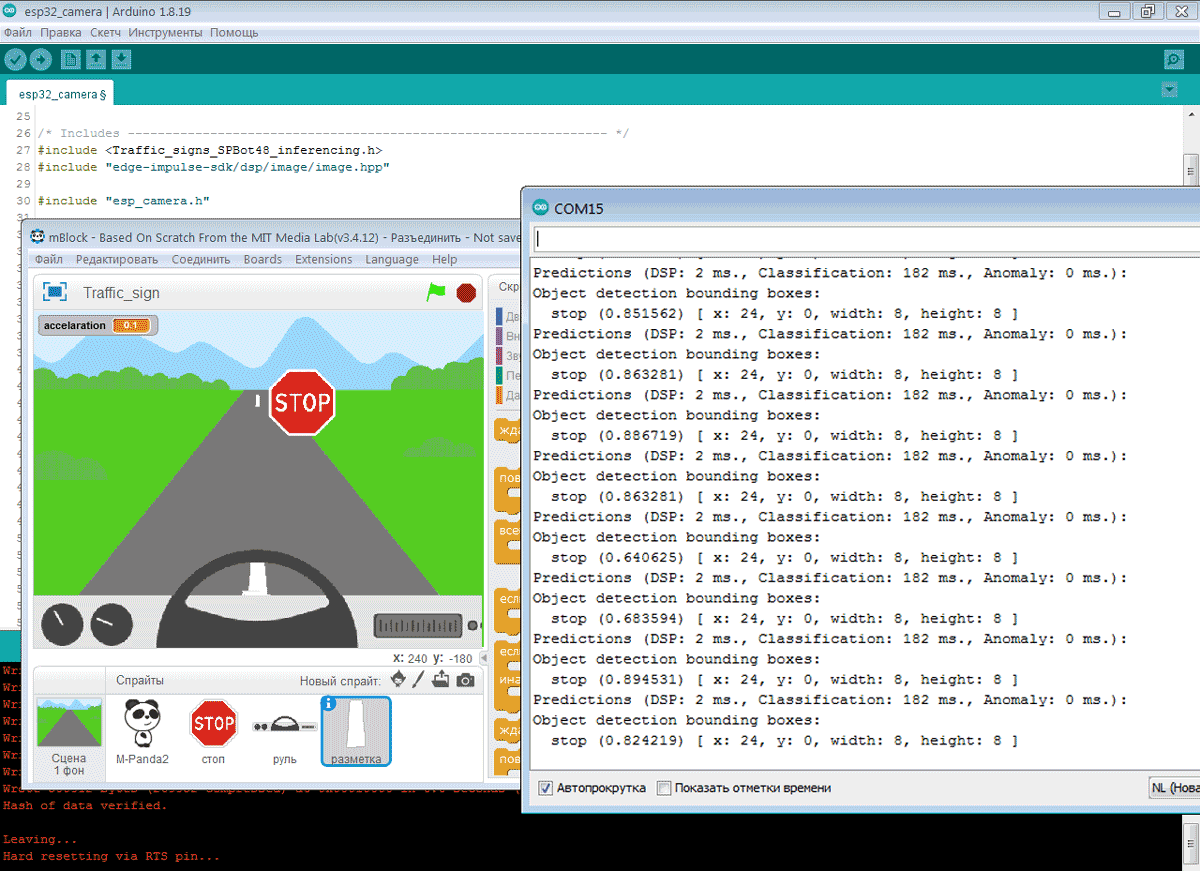The image size is (1200, 871).
Task: Click the Serial Monitor send input field
Action: click(x=866, y=239)
